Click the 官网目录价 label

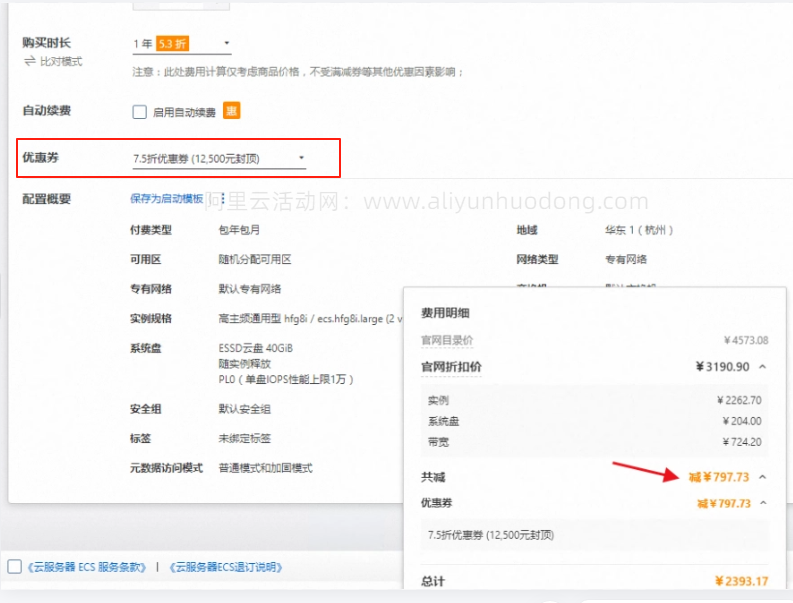pyautogui.click(x=447, y=340)
